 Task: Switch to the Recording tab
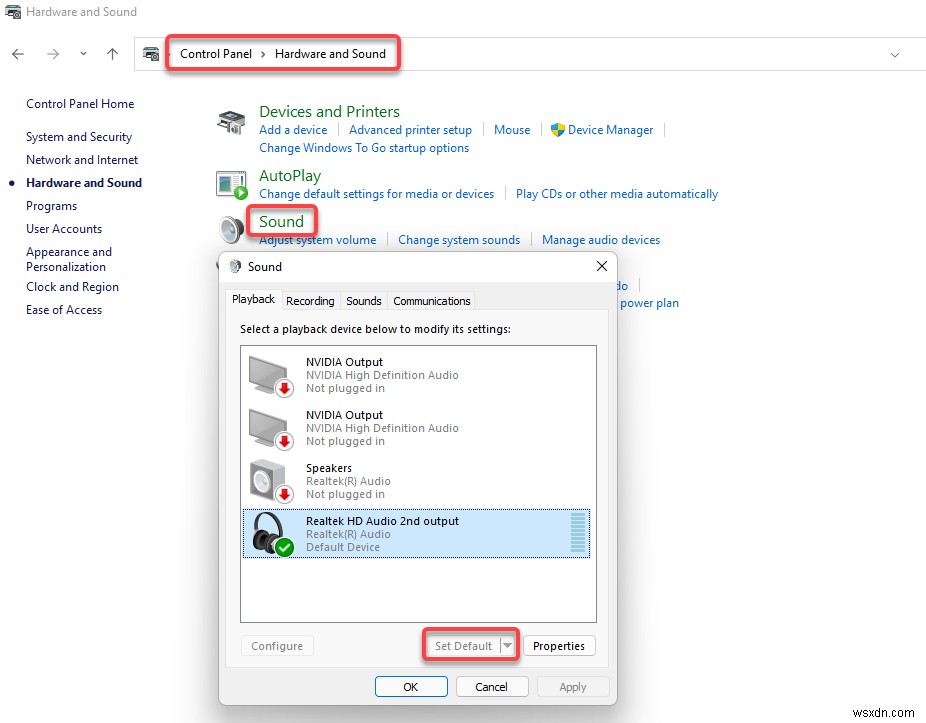pos(310,300)
